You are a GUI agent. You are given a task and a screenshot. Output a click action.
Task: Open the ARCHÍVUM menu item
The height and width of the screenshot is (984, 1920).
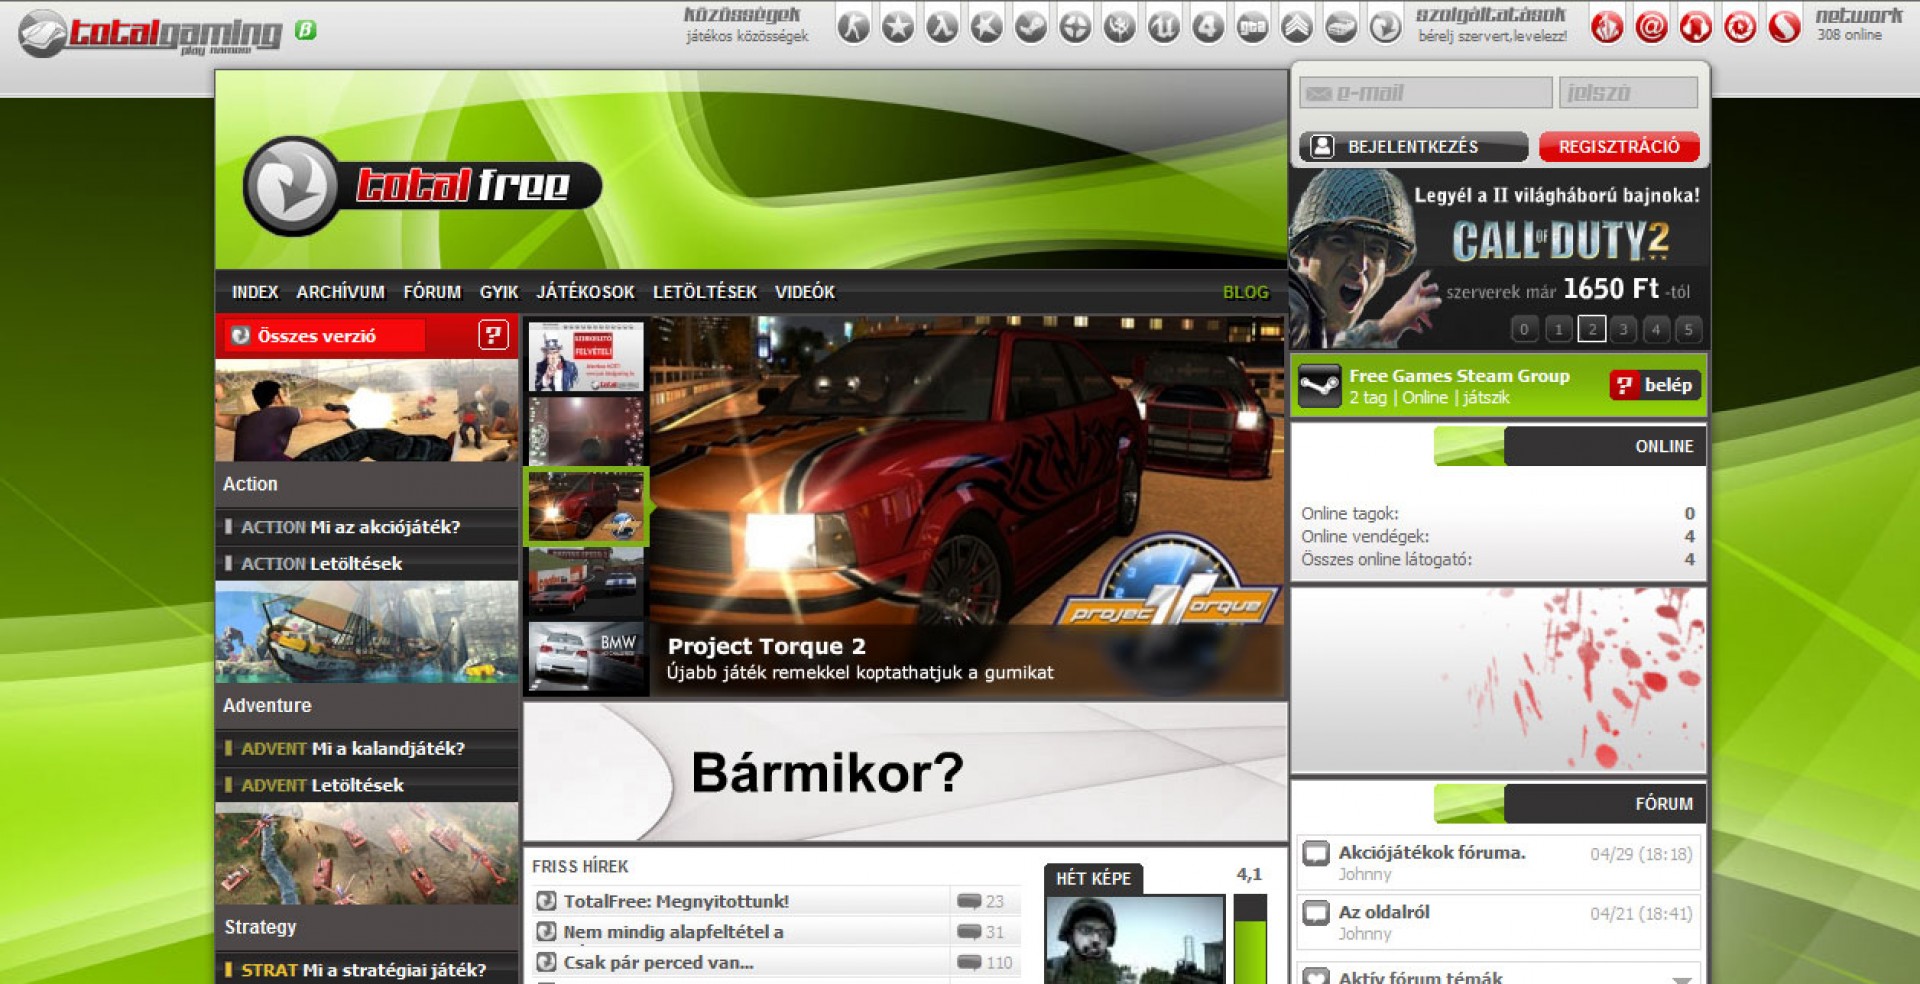coord(340,292)
